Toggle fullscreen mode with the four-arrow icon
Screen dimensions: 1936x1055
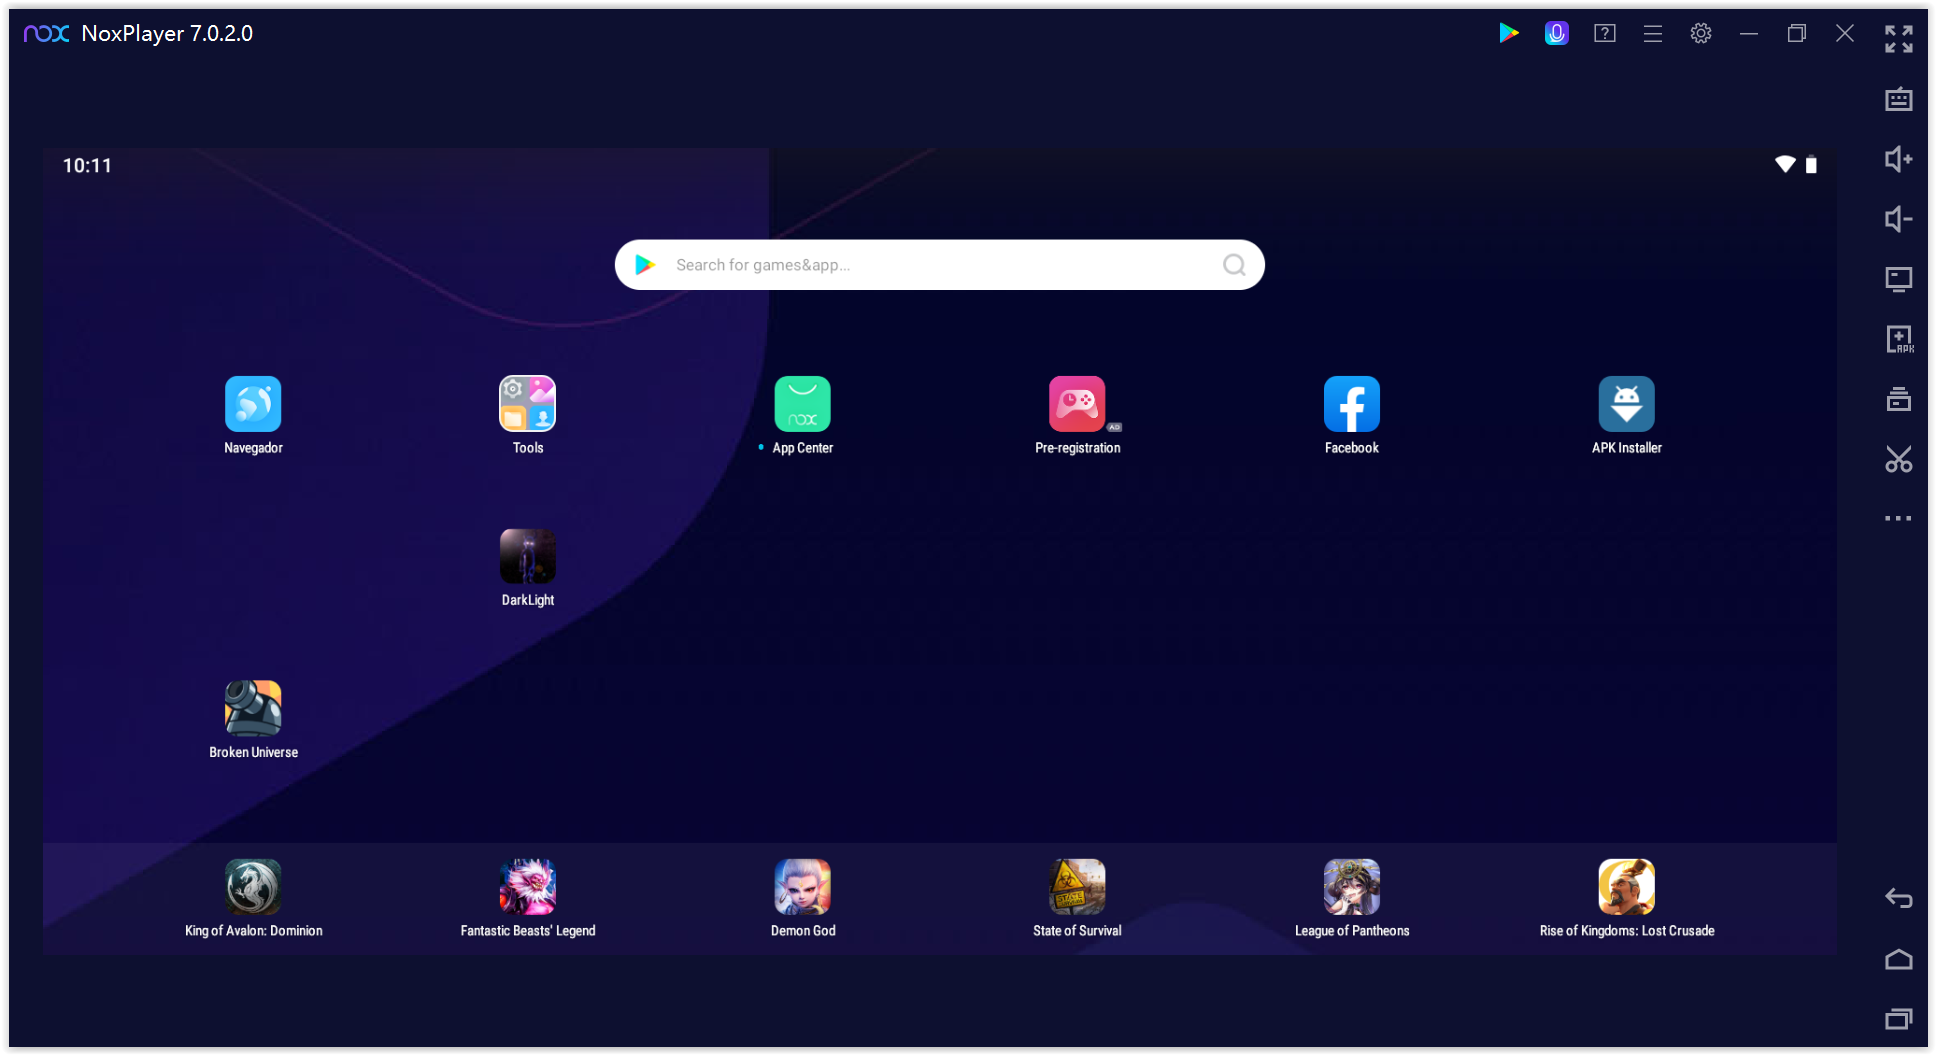pos(1899,39)
